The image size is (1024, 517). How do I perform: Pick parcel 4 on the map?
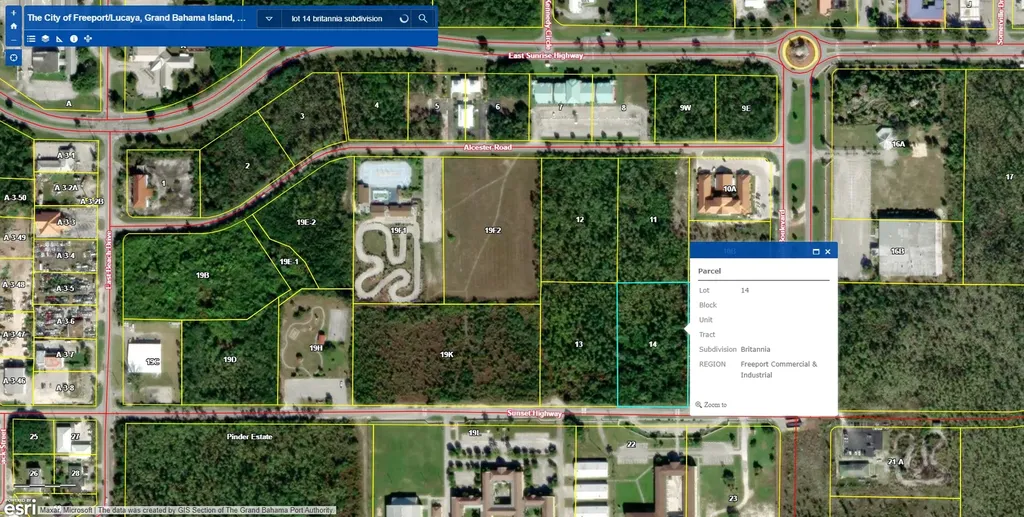click(376, 105)
